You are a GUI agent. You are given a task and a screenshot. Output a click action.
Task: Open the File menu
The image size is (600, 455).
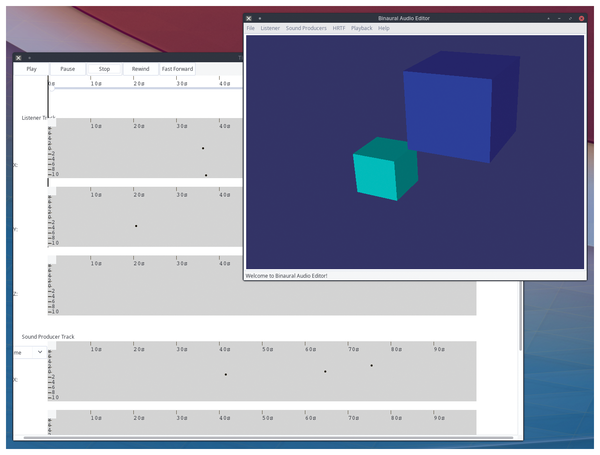click(251, 28)
